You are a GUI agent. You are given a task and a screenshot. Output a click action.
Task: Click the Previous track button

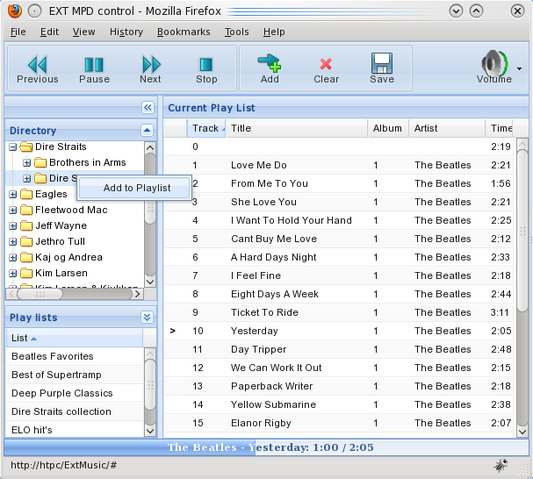tap(37, 69)
